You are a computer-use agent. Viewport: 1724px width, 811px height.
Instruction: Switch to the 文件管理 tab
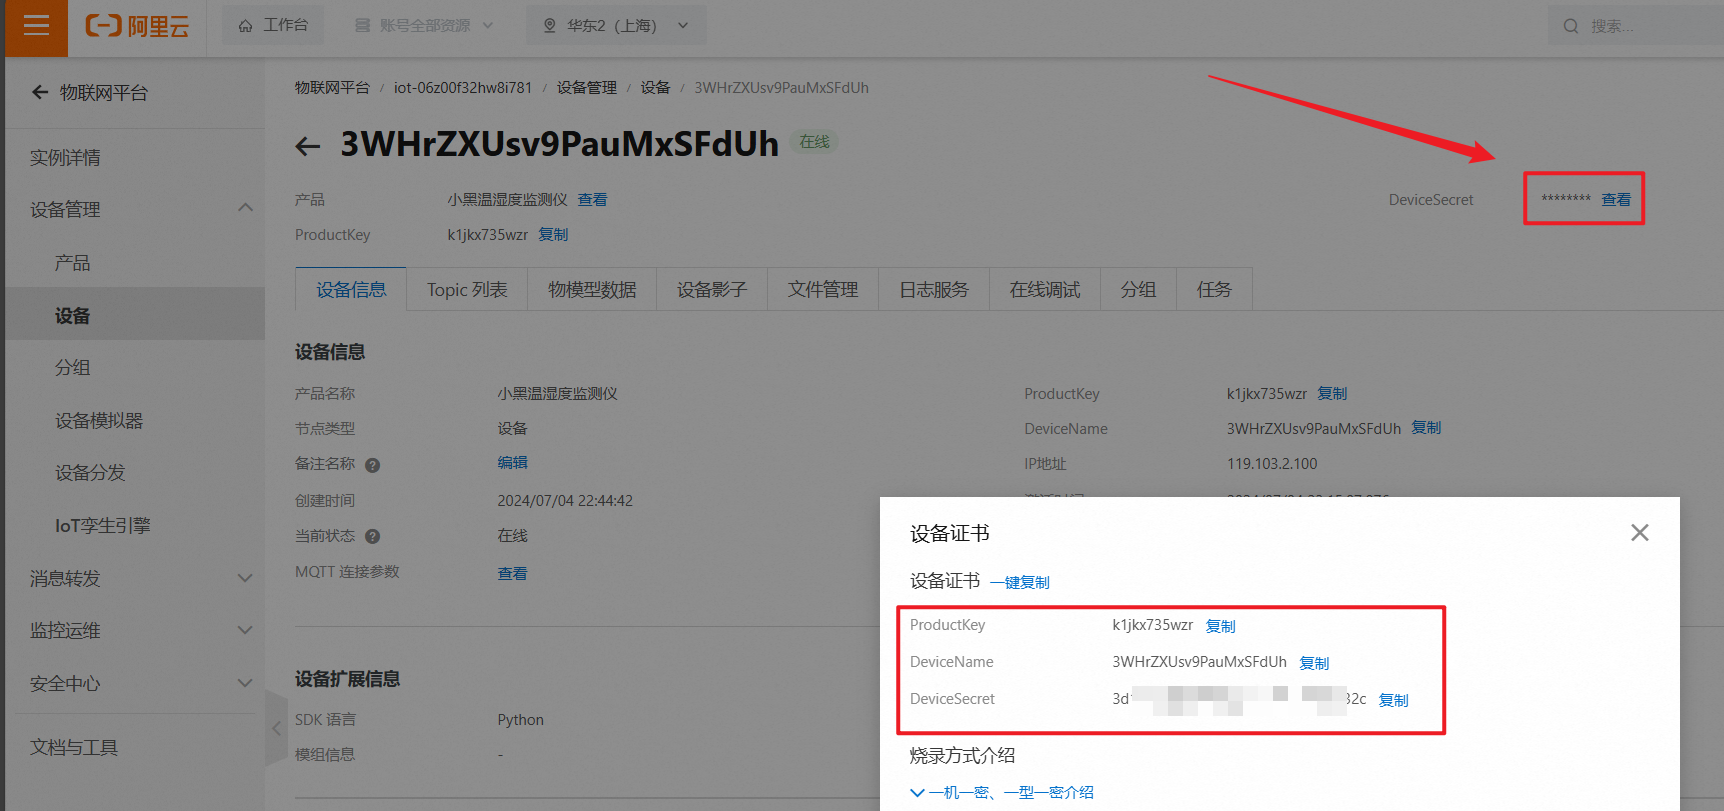pos(823,289)
